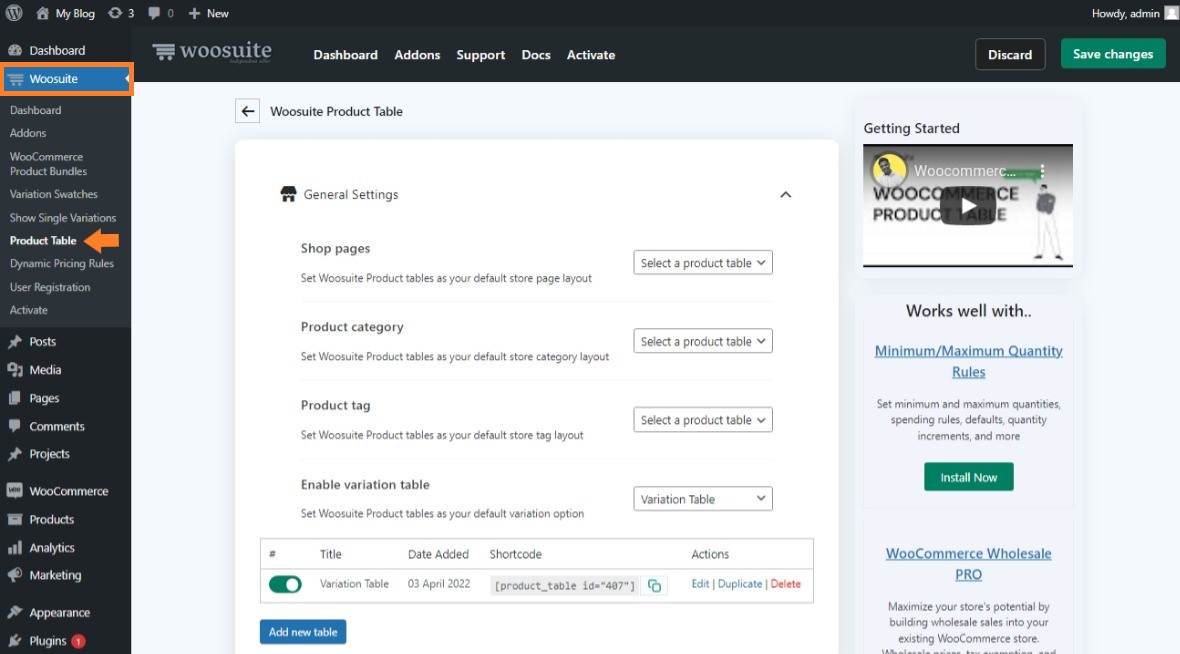Image resolution: width=1180 pixels, height=654 pixels.
Task: Edit the Variation Table row
Action: point(700,584)
